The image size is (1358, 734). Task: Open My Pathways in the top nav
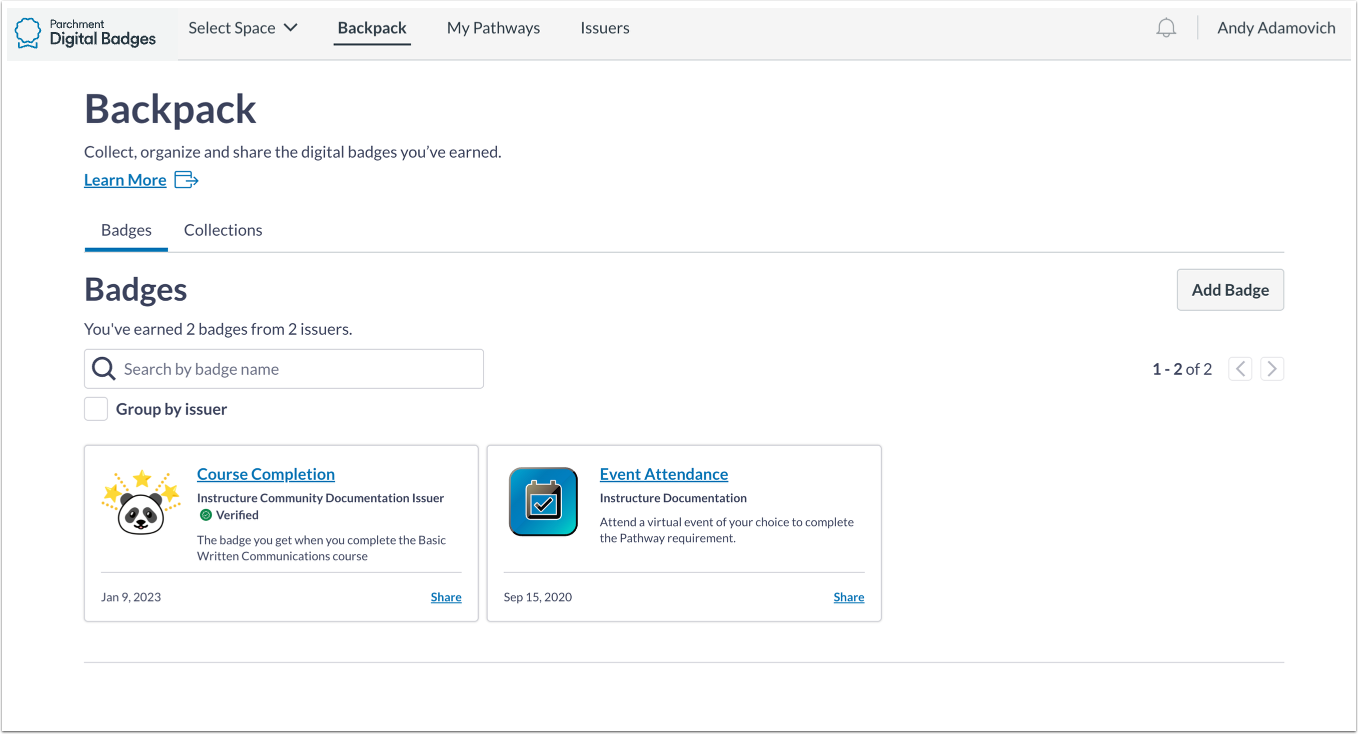(493, 28)
